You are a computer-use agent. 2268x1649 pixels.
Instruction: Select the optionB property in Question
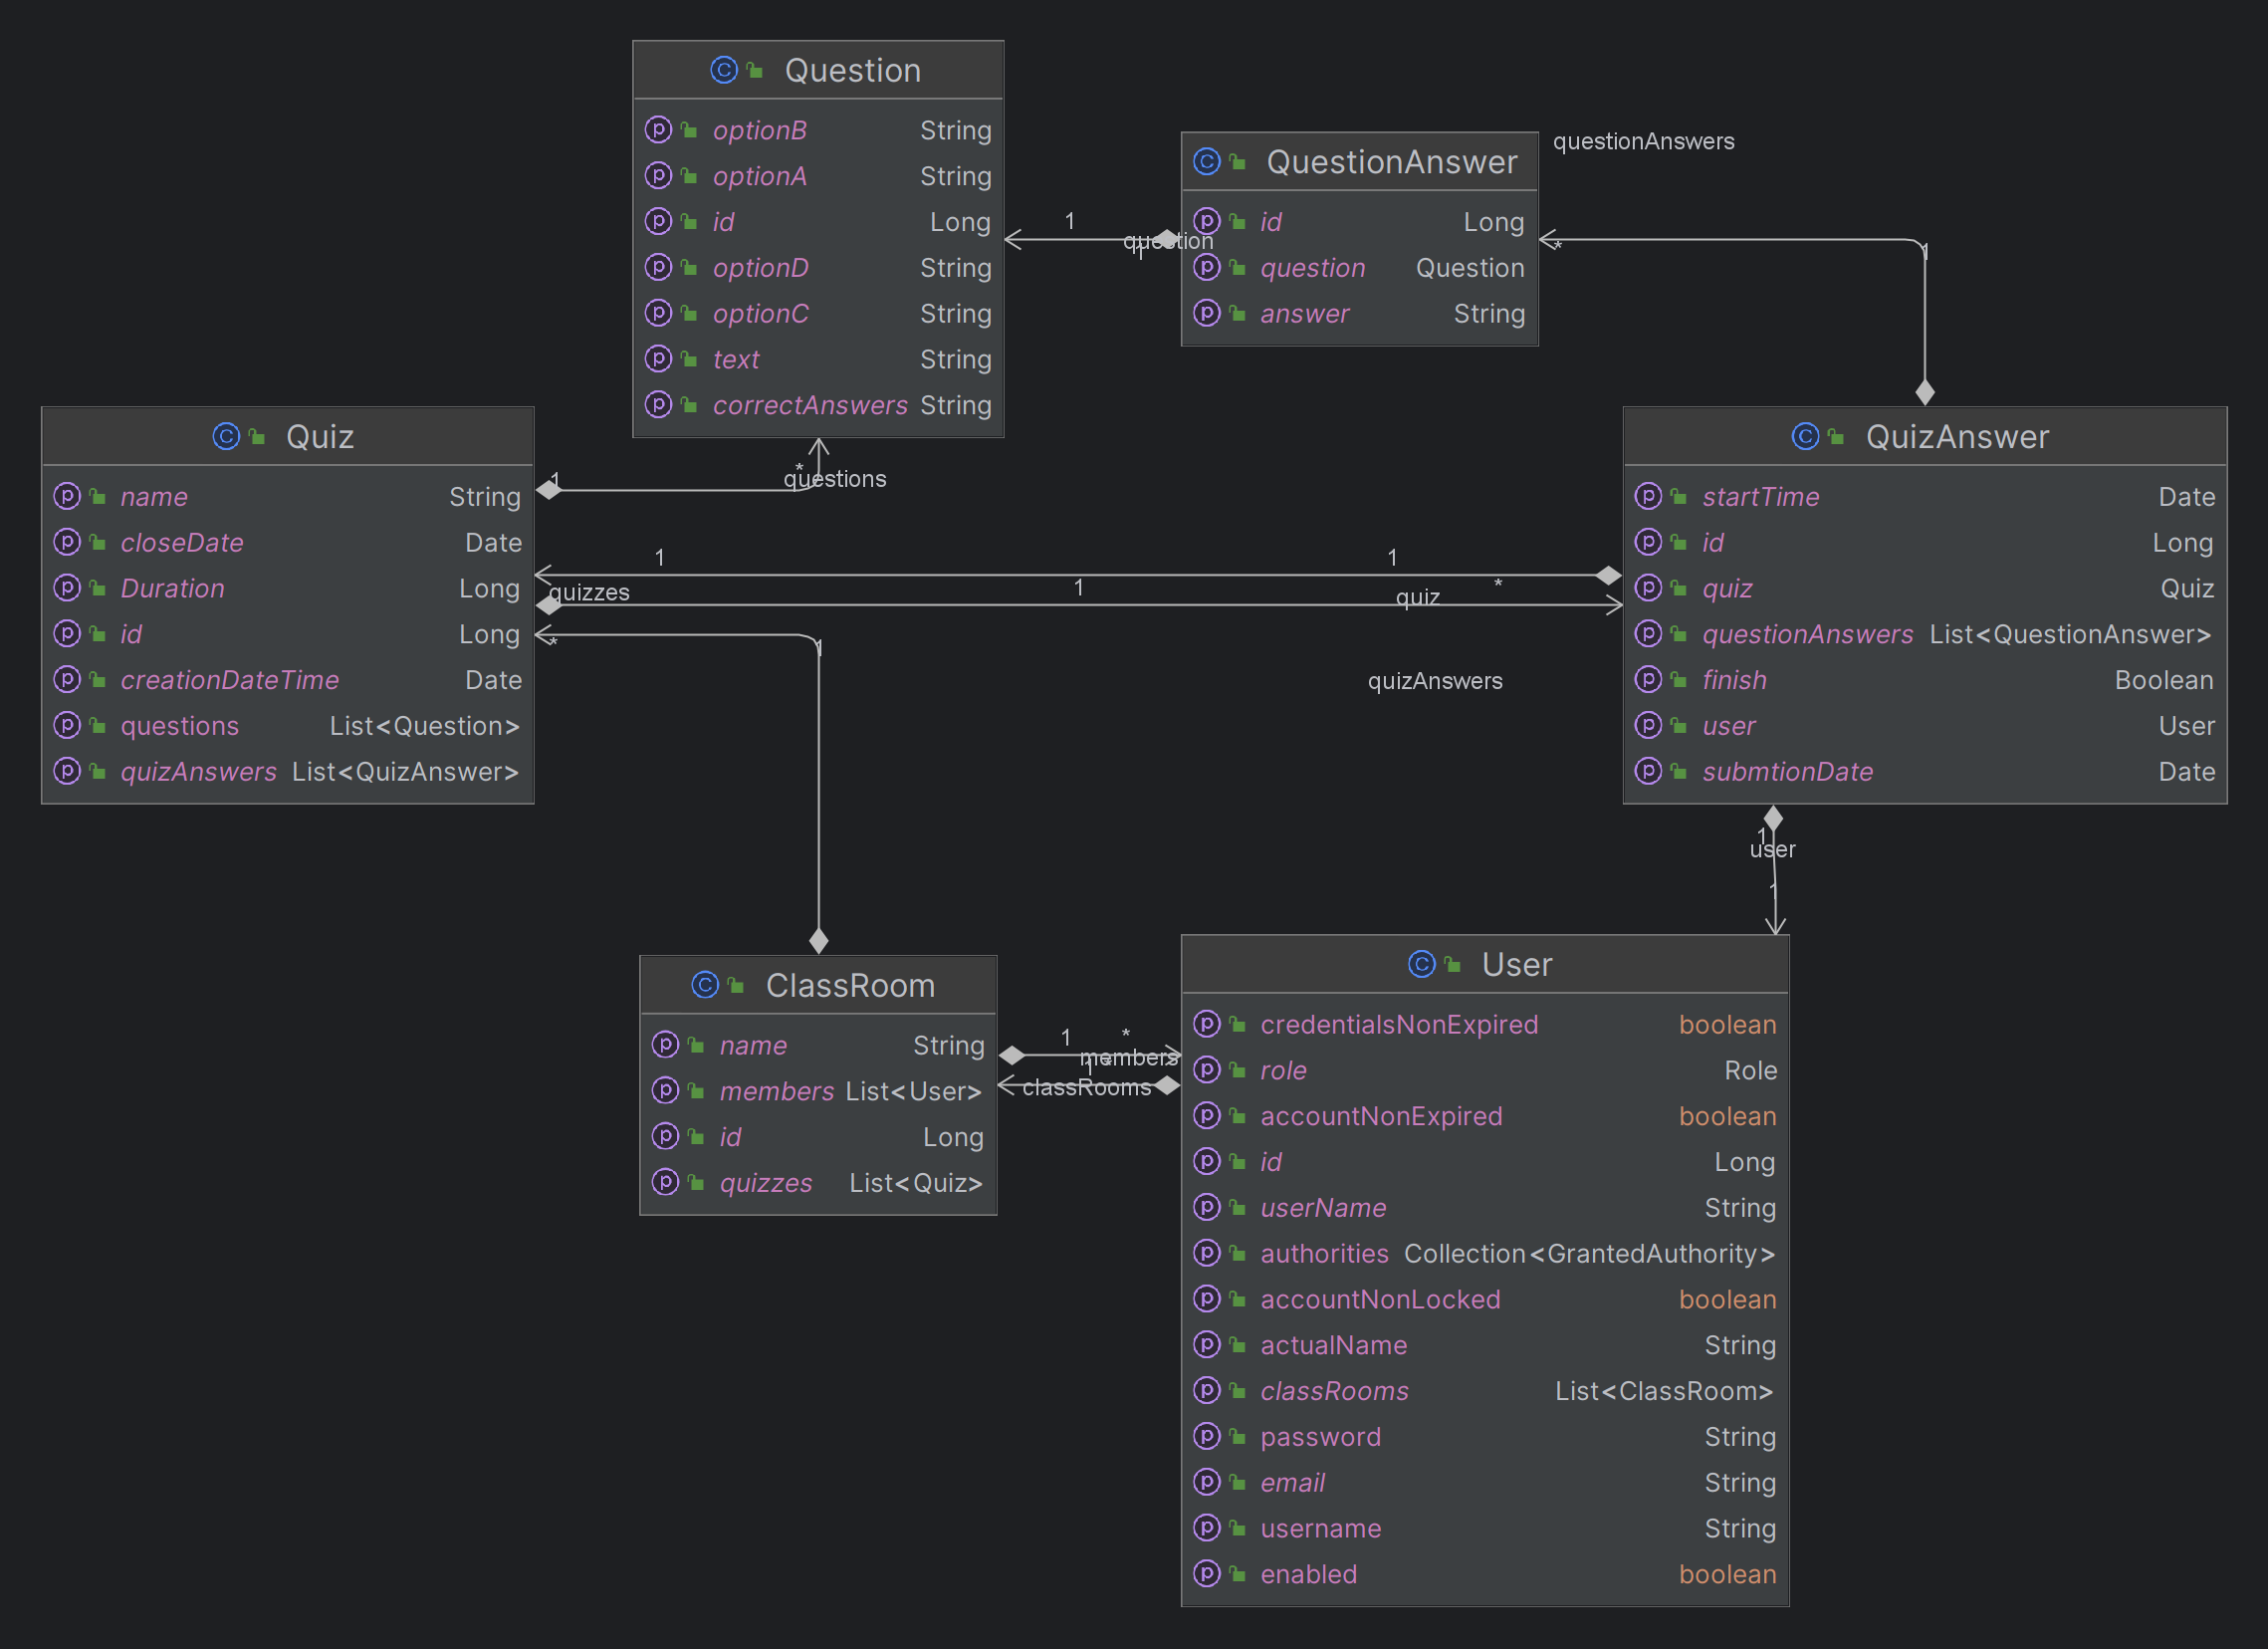pos(759,130)
